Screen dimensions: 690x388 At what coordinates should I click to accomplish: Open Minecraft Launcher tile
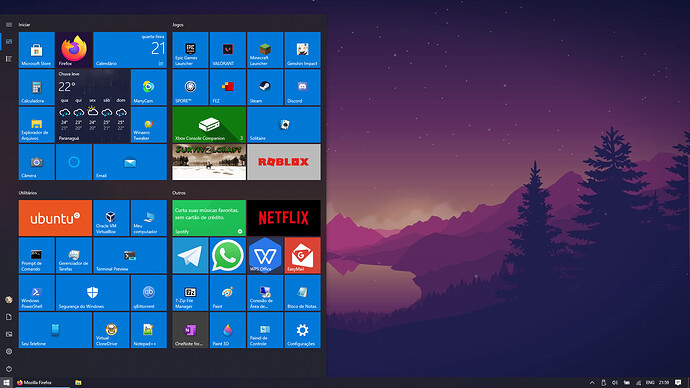pyautogui.click(x=265, y=50)
